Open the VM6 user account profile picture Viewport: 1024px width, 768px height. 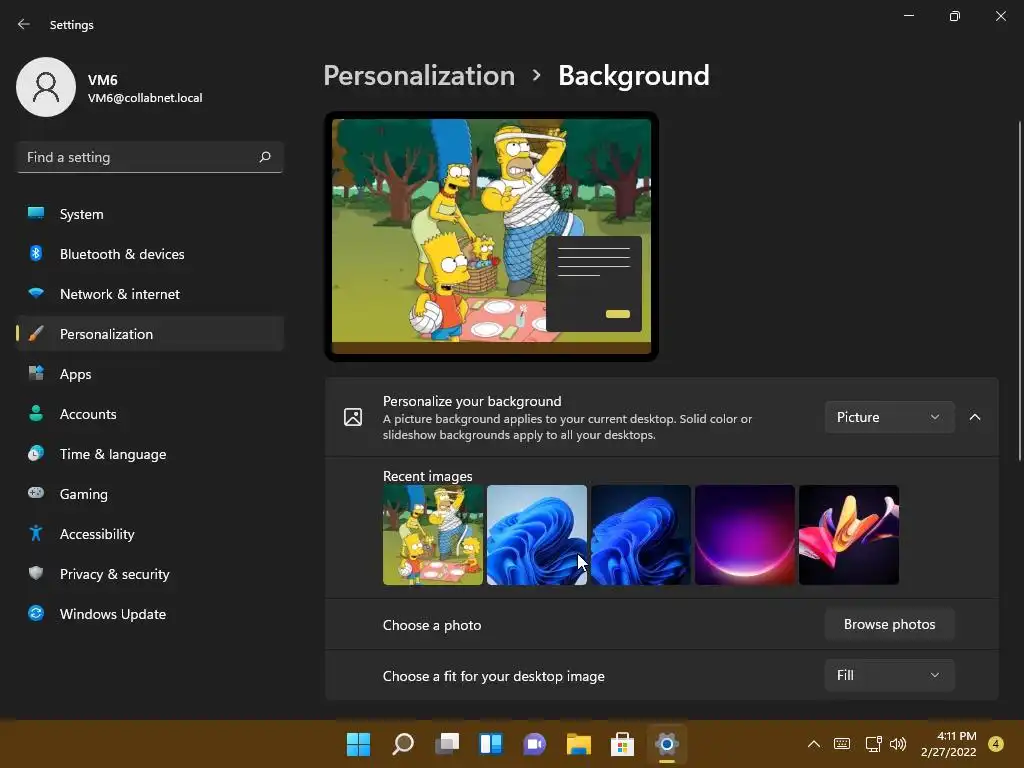point(46,87)
